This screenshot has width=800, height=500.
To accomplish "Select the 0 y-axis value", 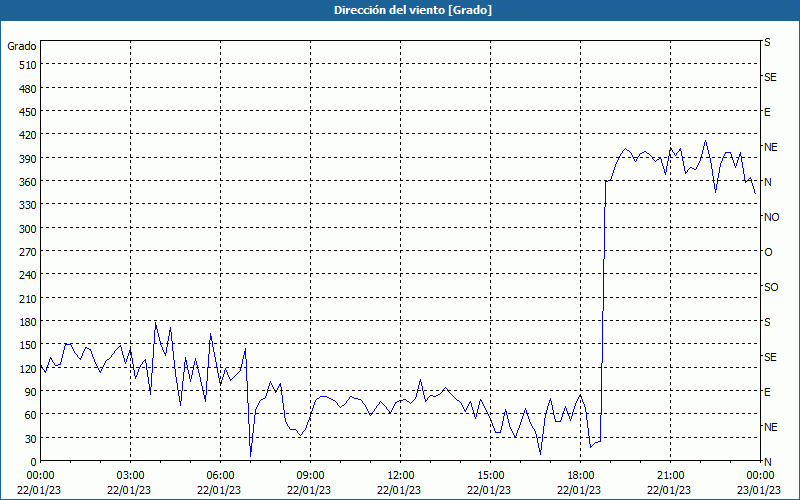I will point(34,462).
